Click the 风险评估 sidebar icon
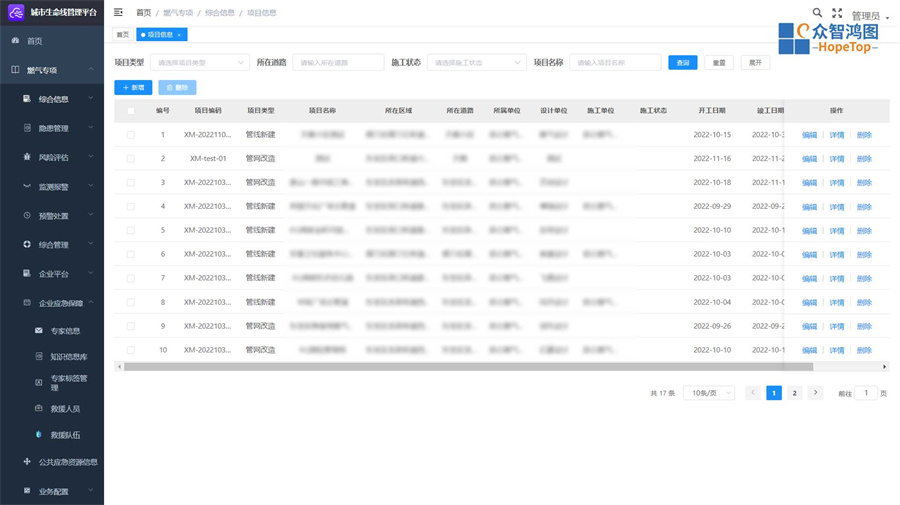 (27, 157)
